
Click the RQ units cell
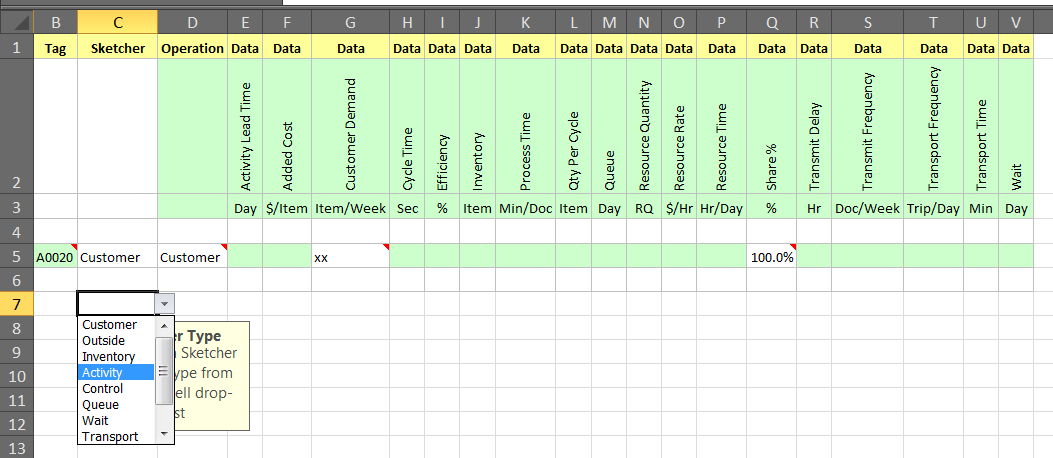644,208
